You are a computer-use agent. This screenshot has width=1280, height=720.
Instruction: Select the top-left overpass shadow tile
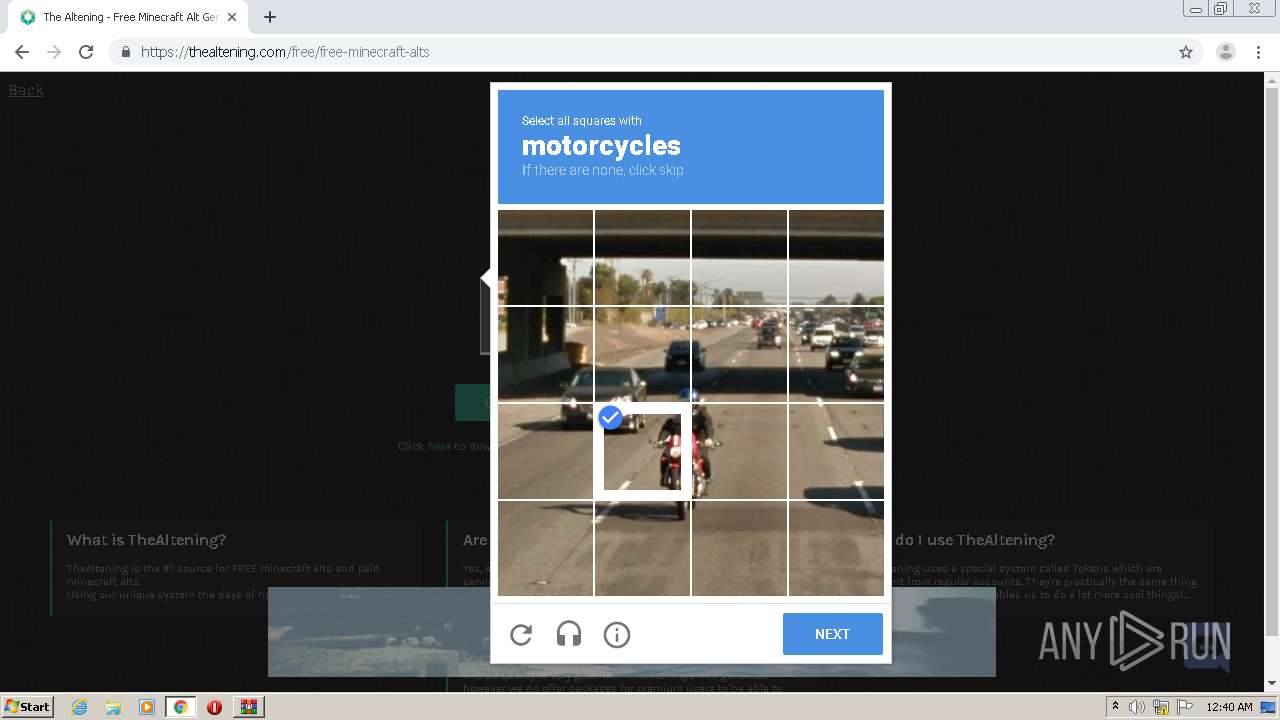click(x=545, y=258)
